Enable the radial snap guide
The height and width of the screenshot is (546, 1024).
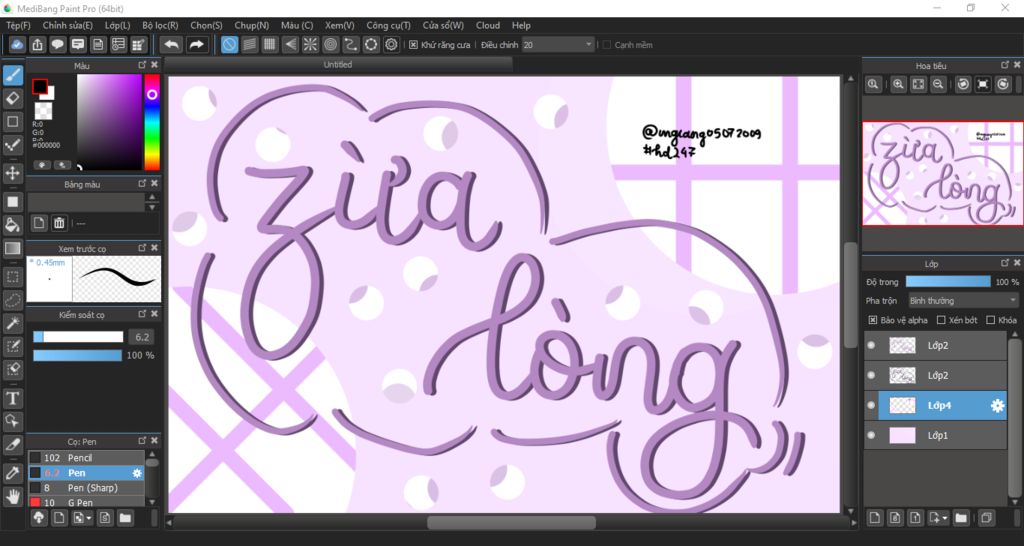[x=310, y=44]
